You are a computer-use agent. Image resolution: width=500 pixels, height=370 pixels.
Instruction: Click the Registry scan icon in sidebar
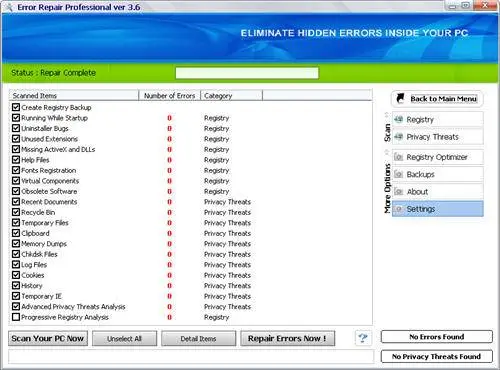pos(398,119)
